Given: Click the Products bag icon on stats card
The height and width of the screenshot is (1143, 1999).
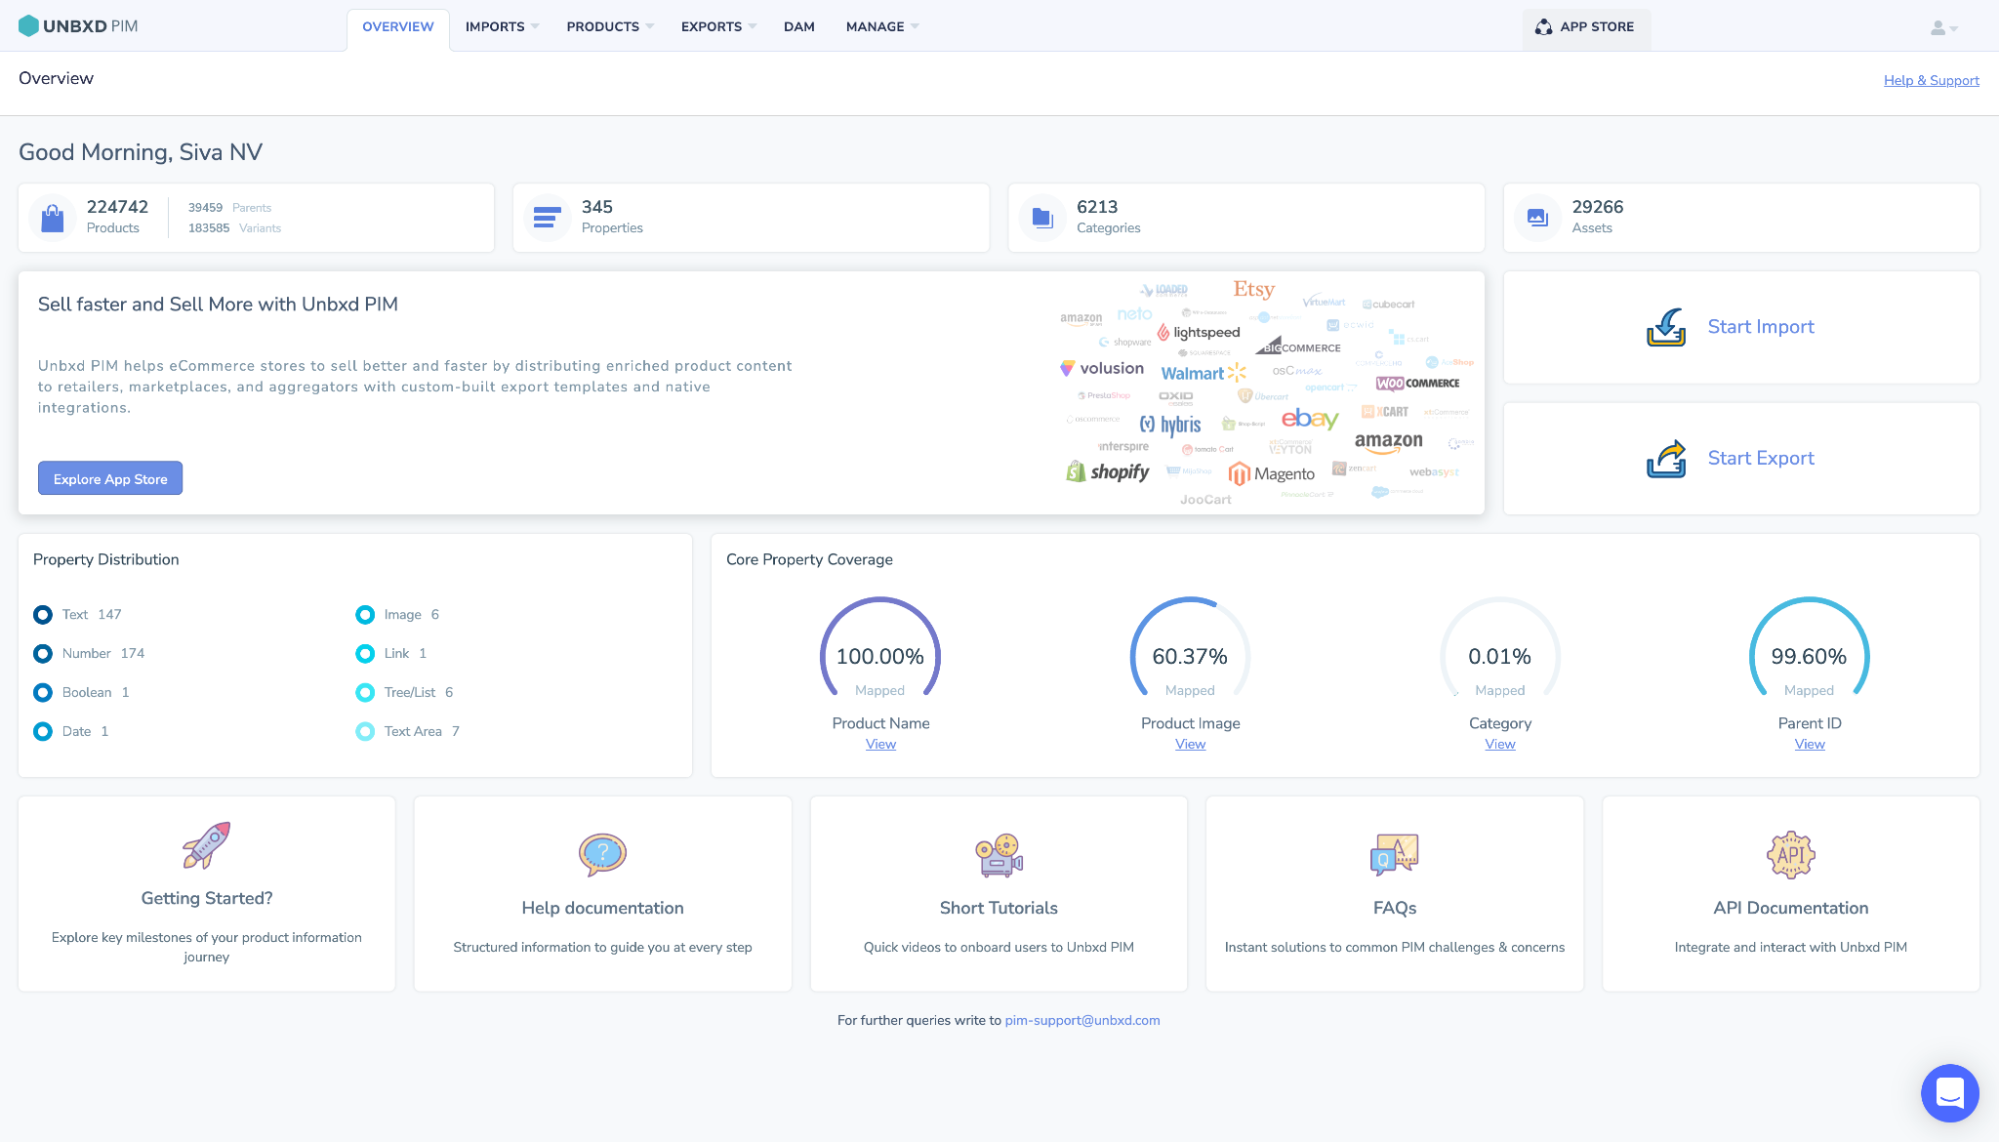Looking at the screenshot, I should pos(52,217).
